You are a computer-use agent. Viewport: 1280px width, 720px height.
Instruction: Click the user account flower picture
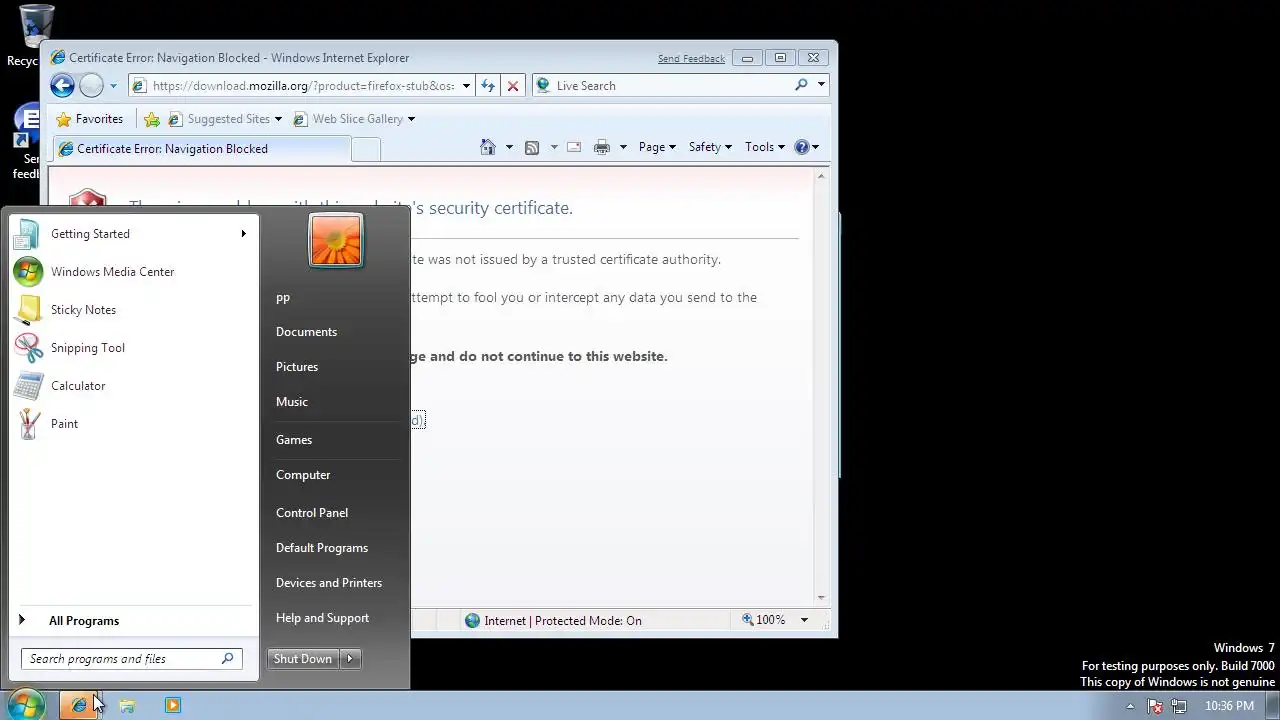point(336,240)
